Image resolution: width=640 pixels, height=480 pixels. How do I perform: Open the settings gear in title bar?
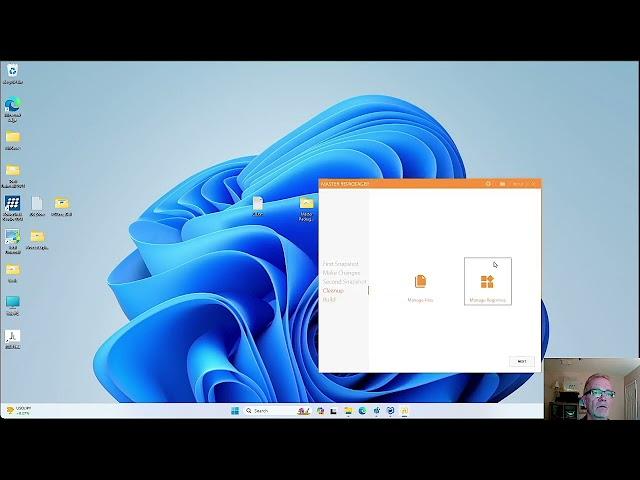[x=488, y=184]
